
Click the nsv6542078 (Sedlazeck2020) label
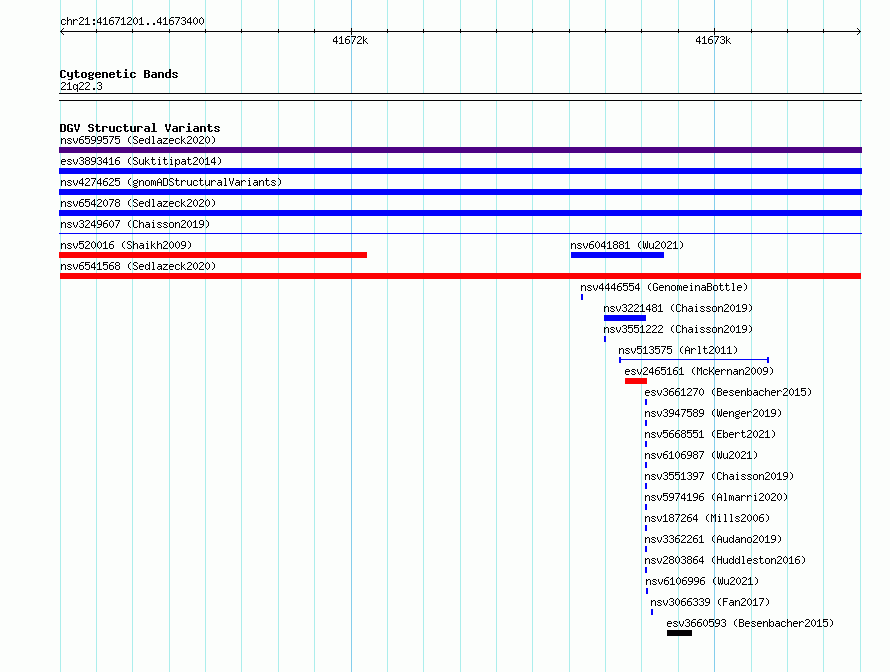[x=138, y=203]
